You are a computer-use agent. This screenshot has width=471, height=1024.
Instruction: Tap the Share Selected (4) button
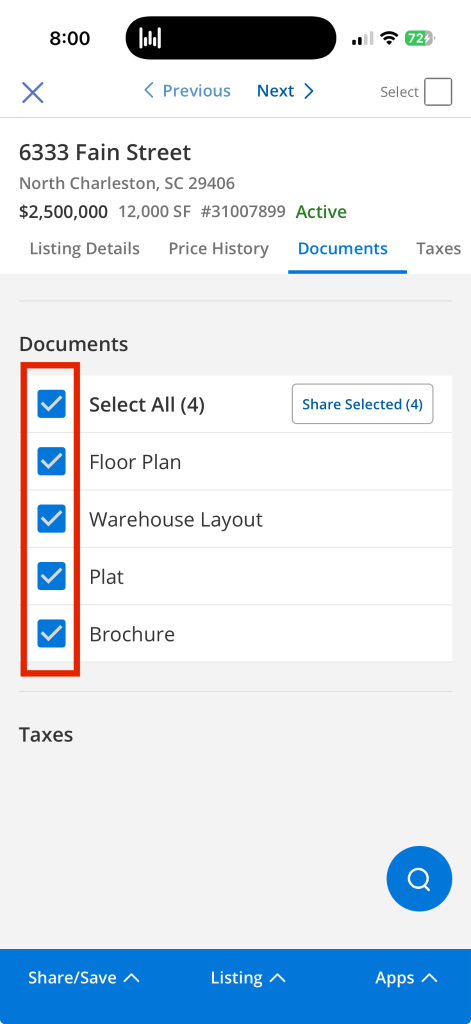pyautogui.click(x=363, y=404)
